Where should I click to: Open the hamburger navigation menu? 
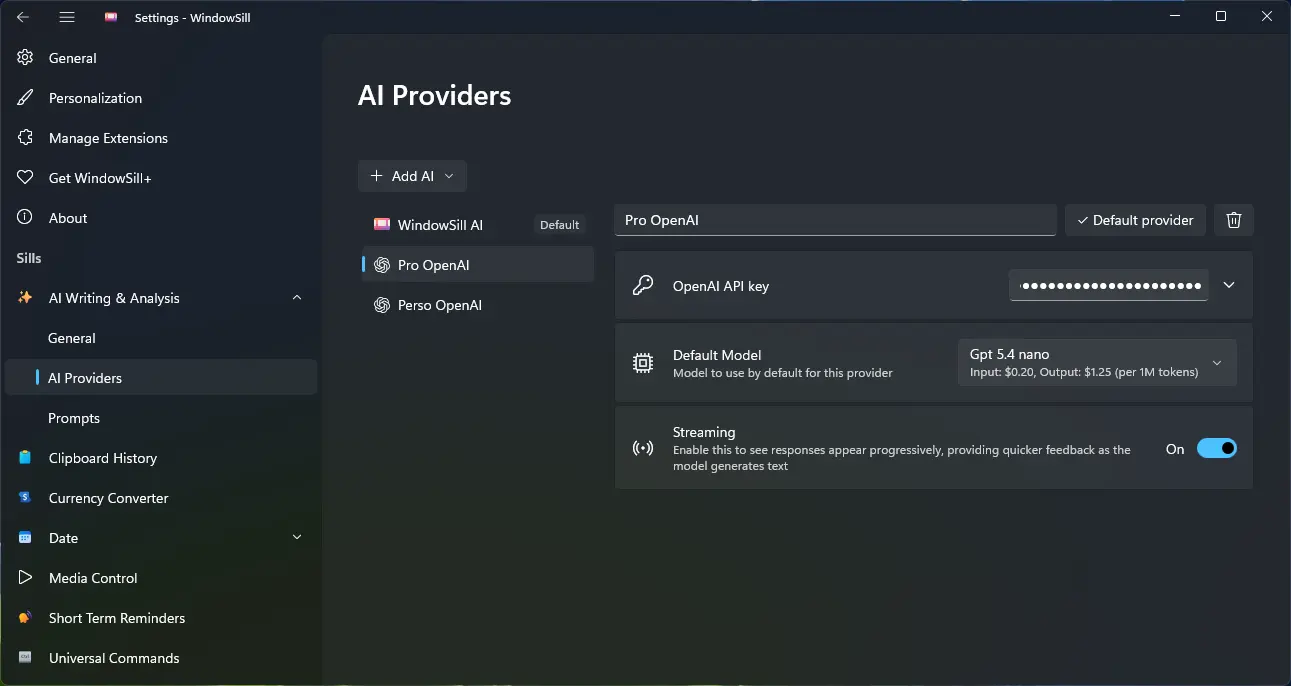67,17
